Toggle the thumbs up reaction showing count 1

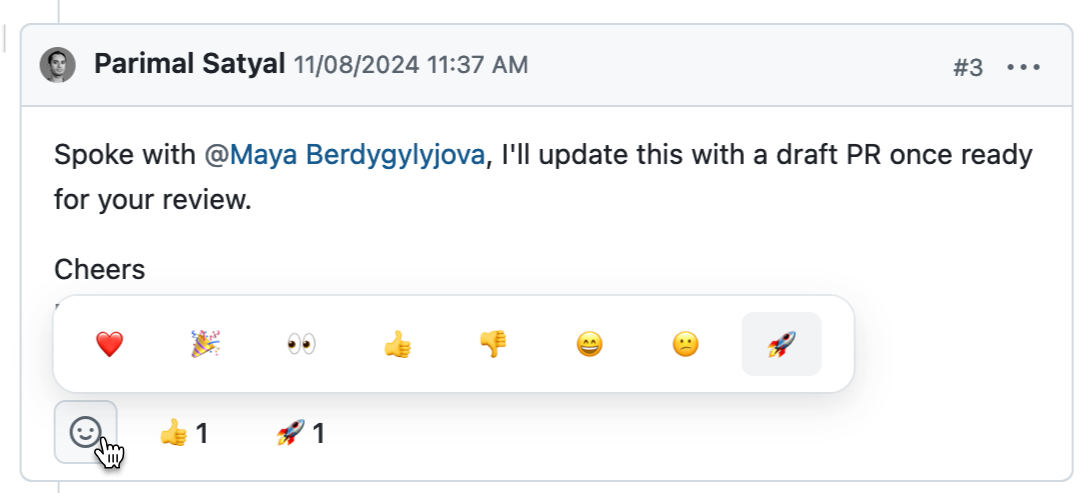pos(185,434)
